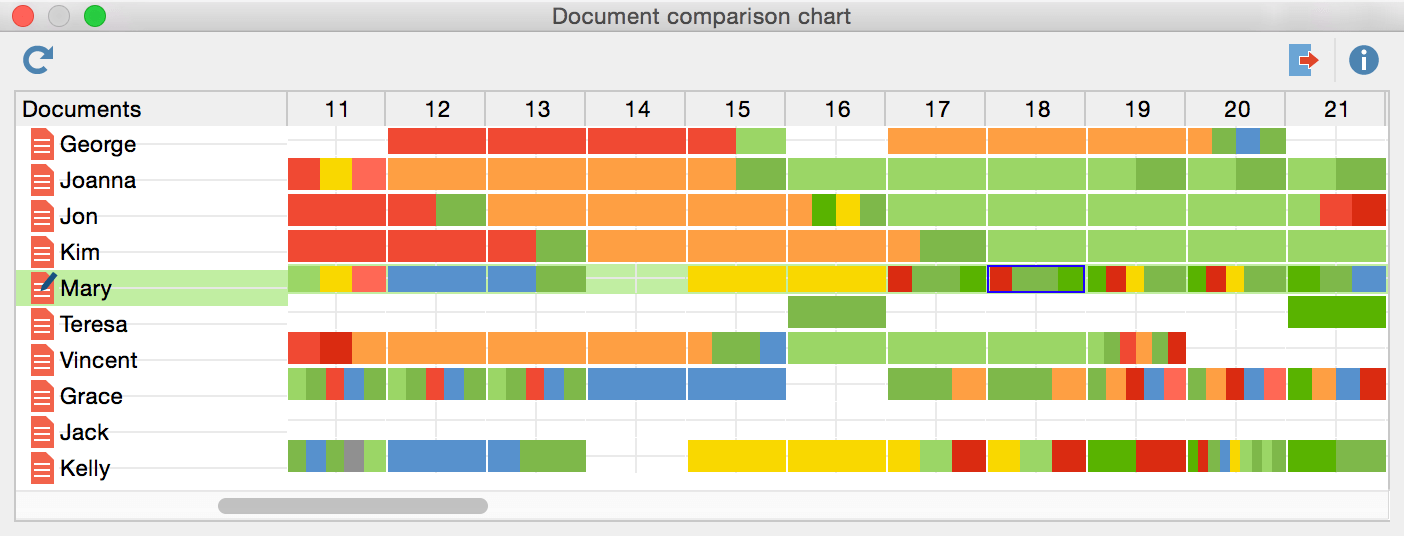
Task: Select the highlighted Mary document name
Action: (x=86, y=288)
